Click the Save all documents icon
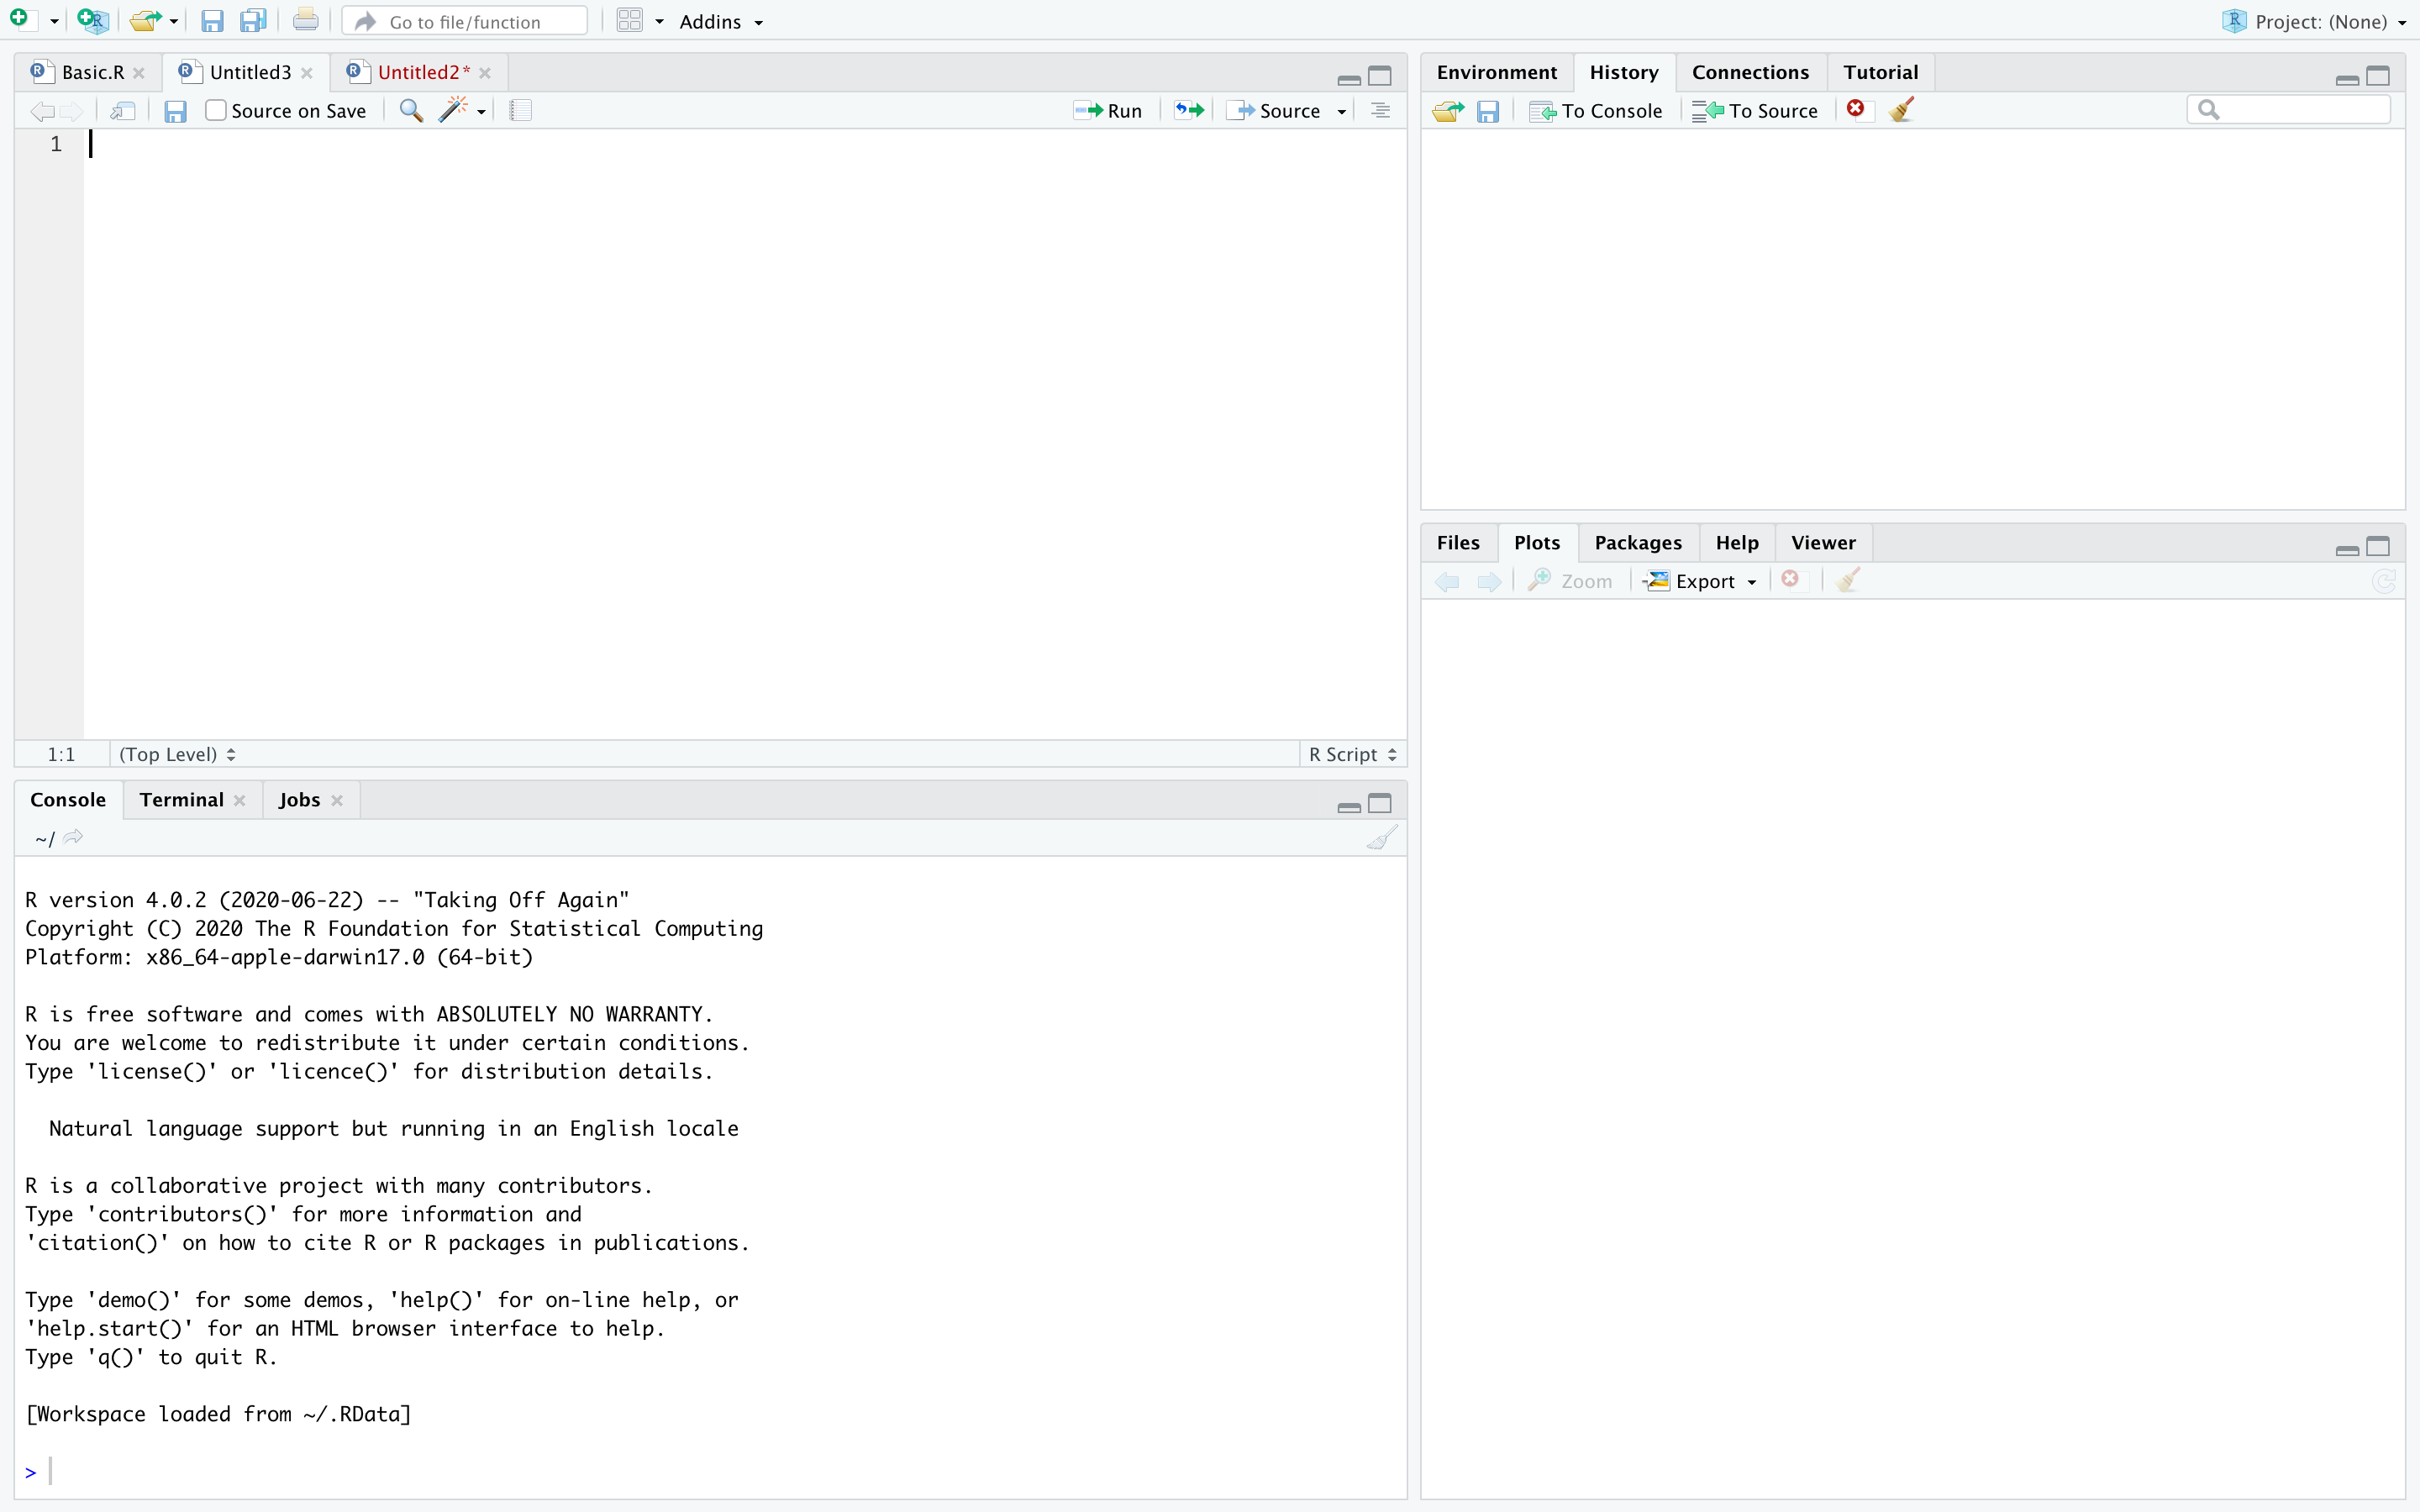This screenshot has width=2420, height=1512. [253, 21]
